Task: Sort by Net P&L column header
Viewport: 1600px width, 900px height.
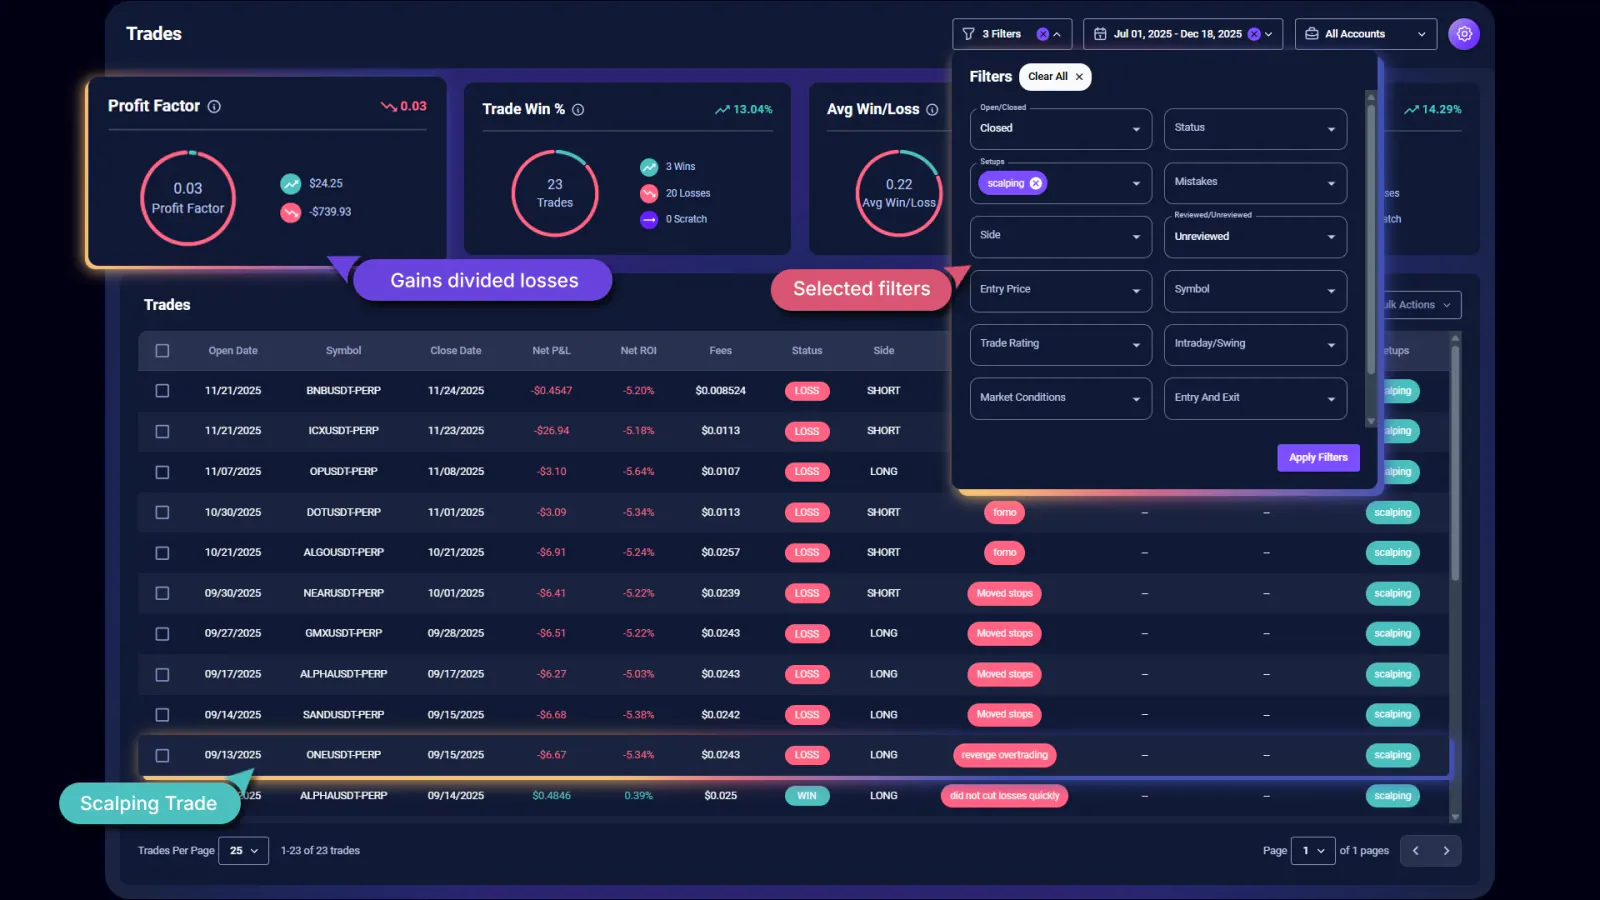Action: [551, 351]
